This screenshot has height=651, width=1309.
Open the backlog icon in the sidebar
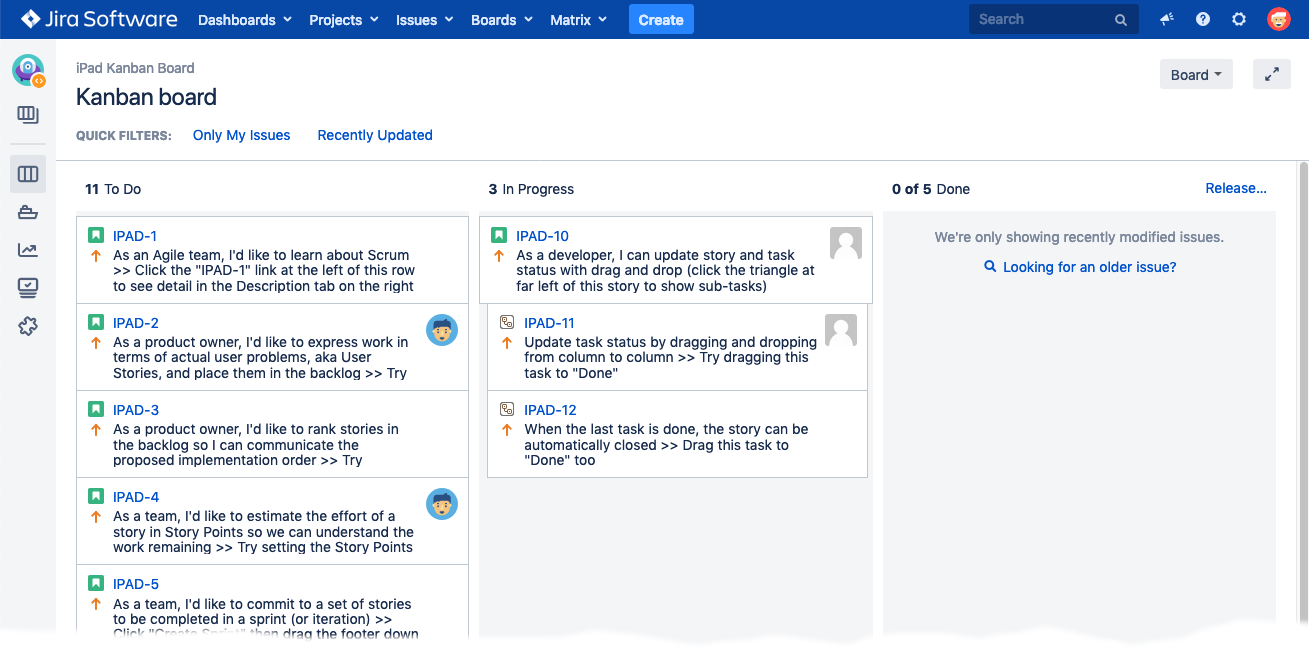pyautogui.click(x=28, y=115)
